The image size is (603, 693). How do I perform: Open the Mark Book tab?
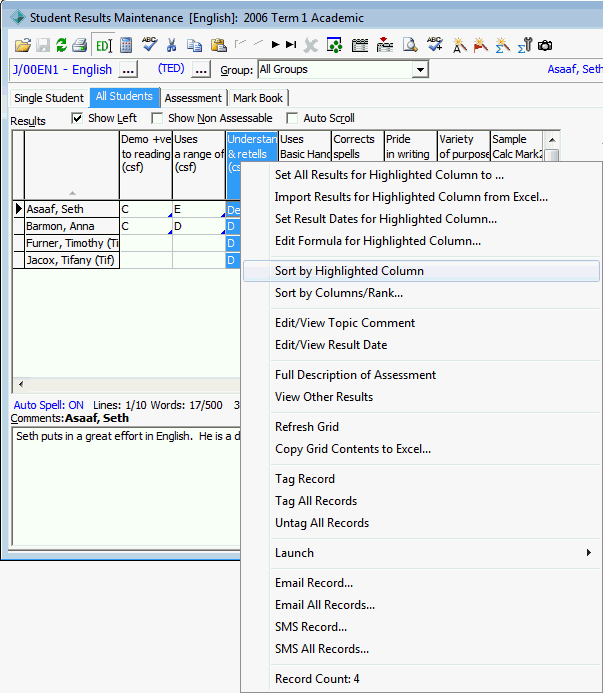click(258, 98)
